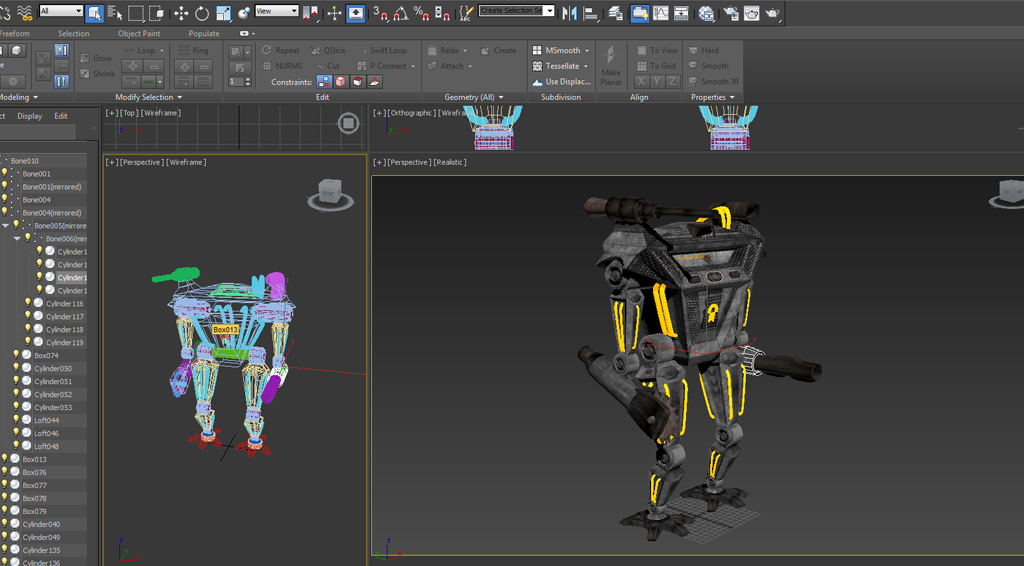Toggle the Angle Snap icon
Screen dimensions: 1024x566
(401, 13)
